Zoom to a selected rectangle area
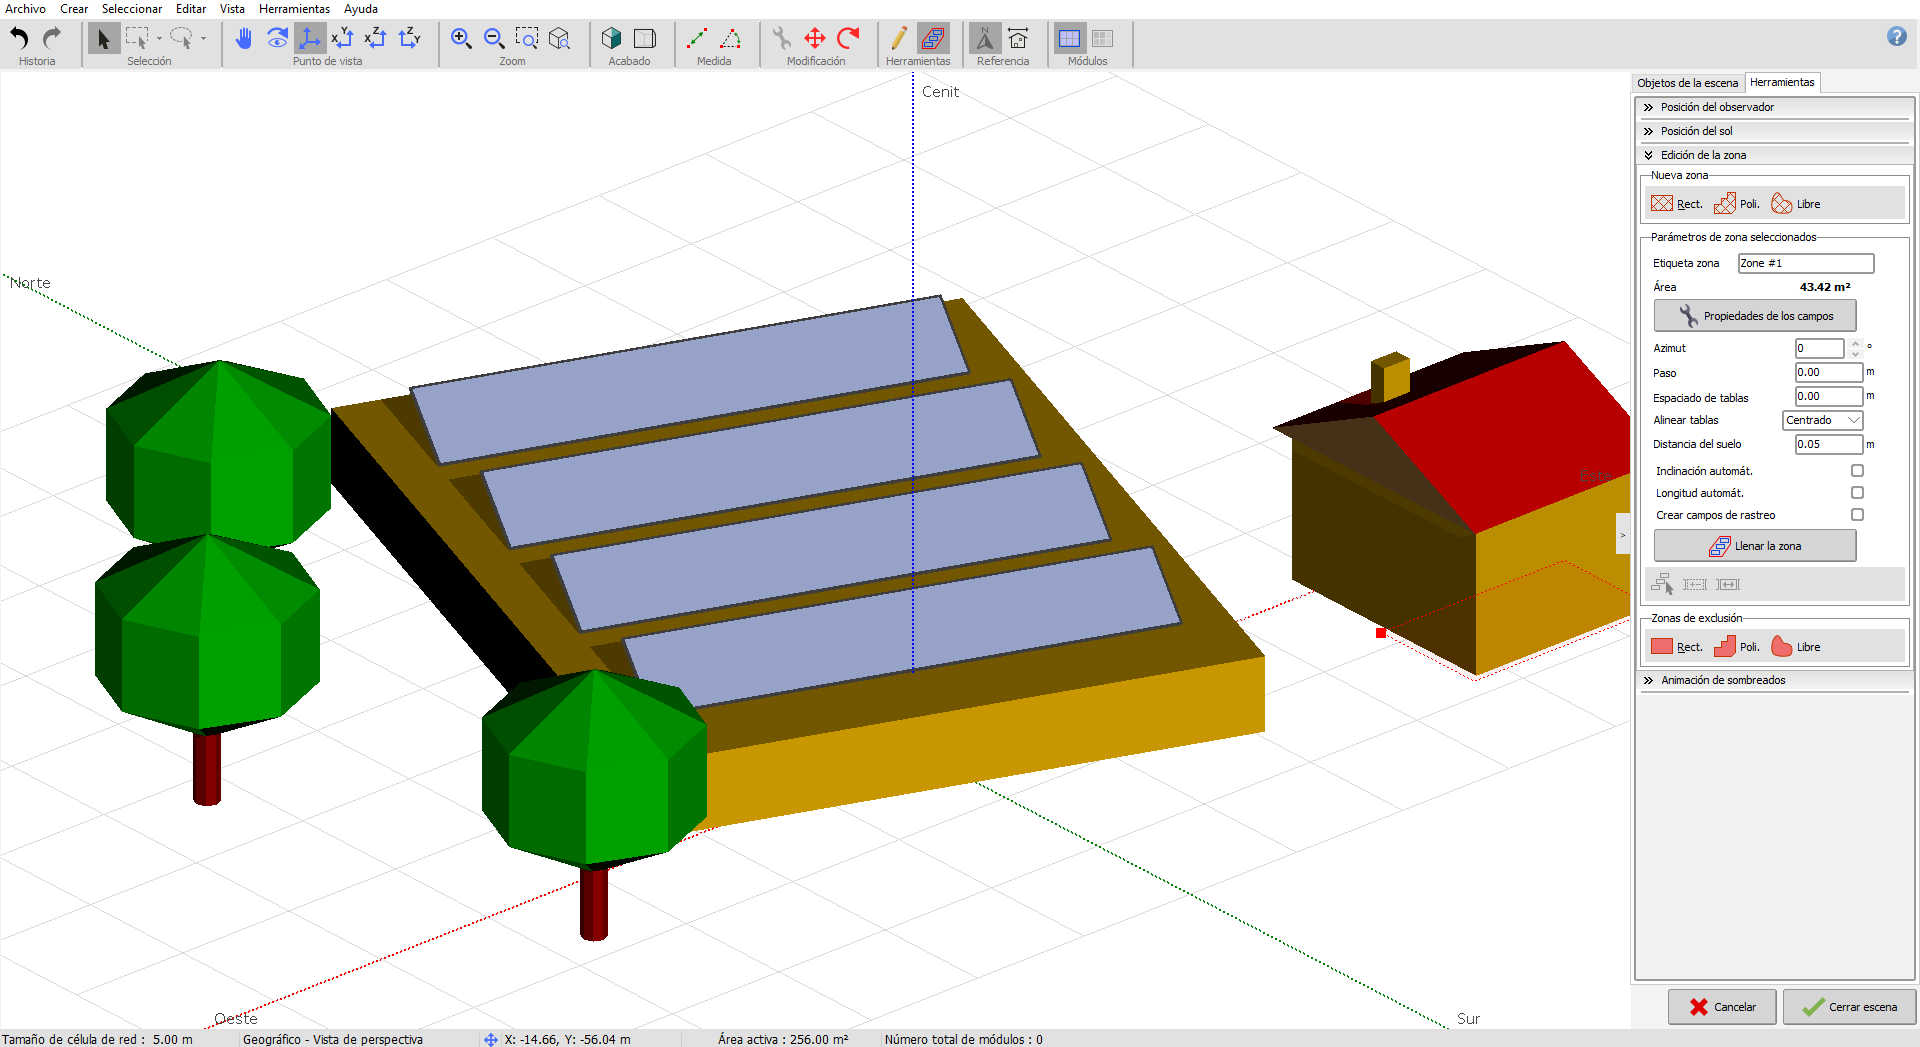 [527, 38]
